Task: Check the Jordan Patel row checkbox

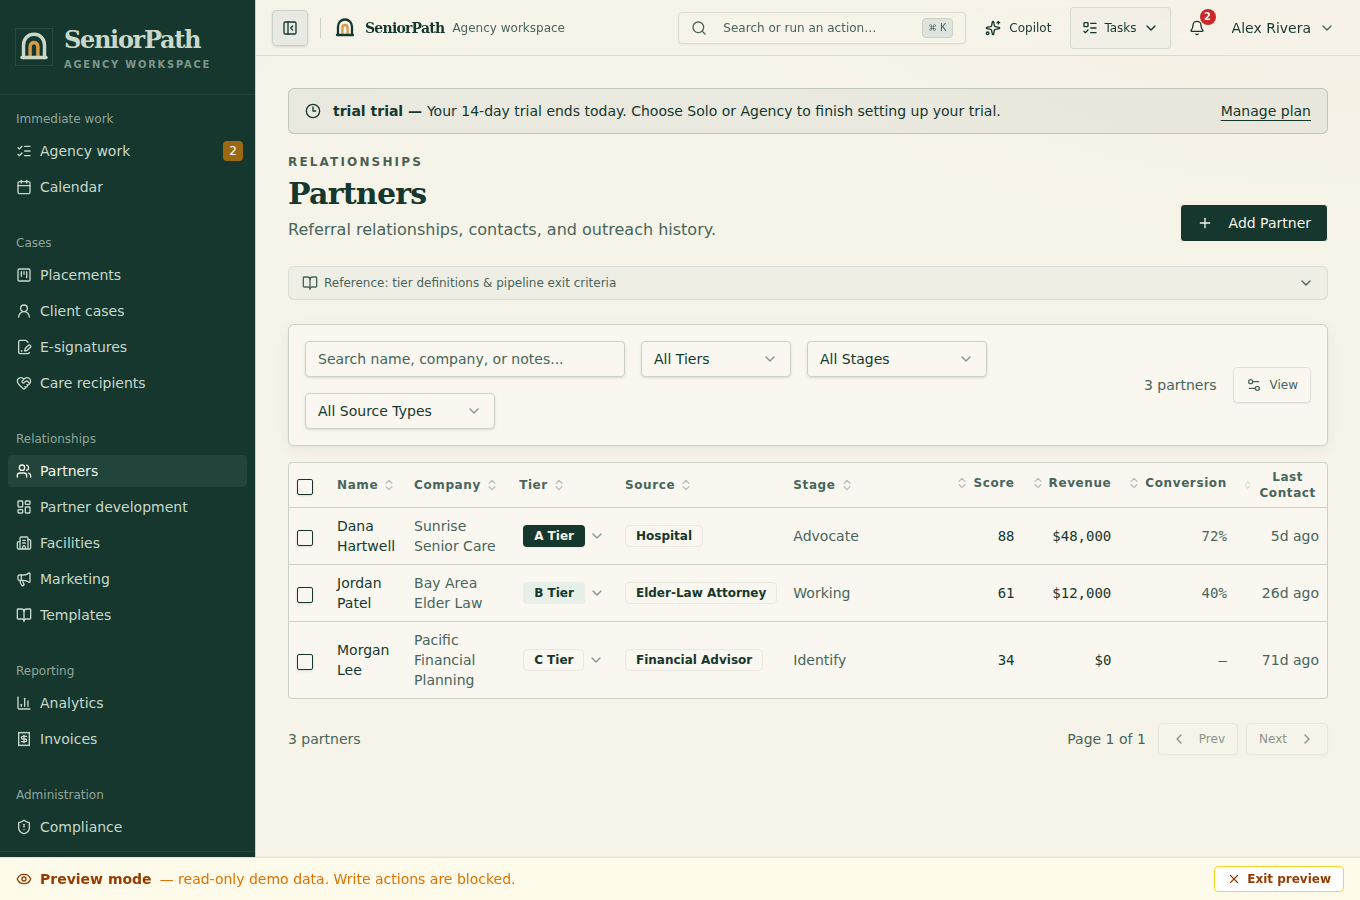Action: point(305,595)
